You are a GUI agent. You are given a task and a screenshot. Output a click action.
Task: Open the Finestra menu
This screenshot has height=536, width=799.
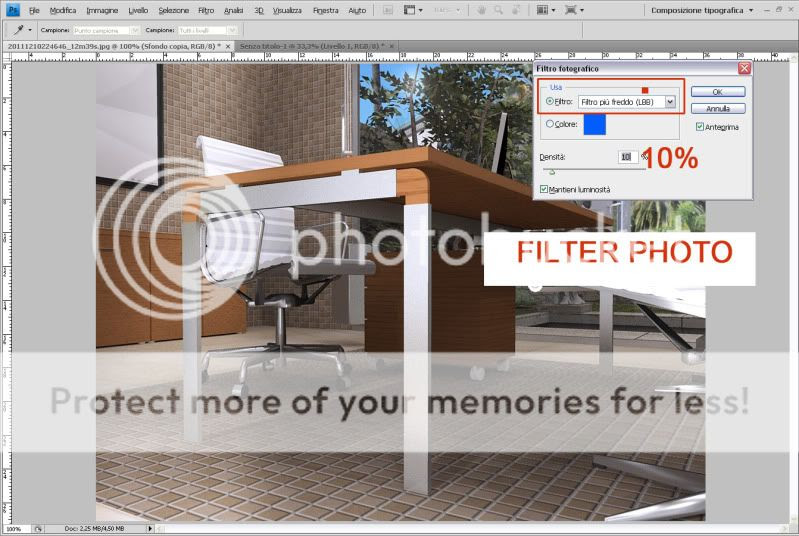(325, 10)
